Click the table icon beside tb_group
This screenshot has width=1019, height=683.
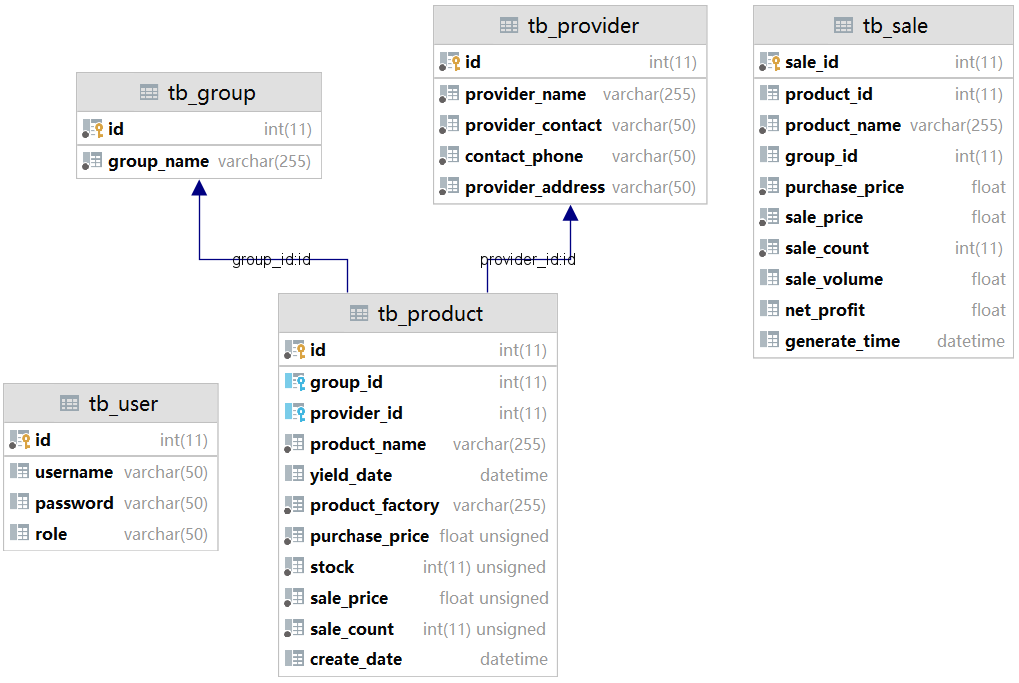coord(149,93)
